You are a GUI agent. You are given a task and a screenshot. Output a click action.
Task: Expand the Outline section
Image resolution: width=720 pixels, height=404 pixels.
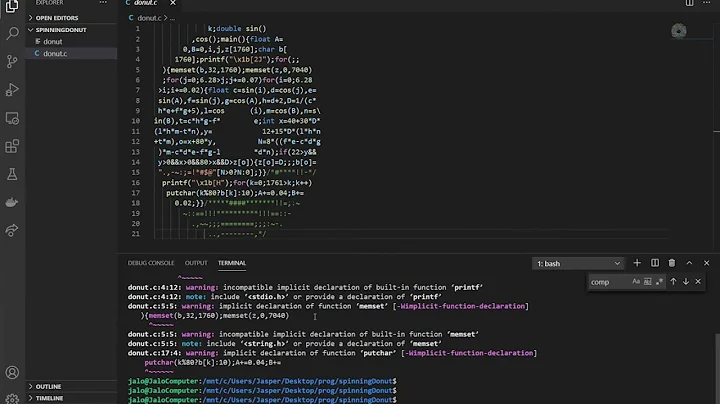click(x=71, y=387)
